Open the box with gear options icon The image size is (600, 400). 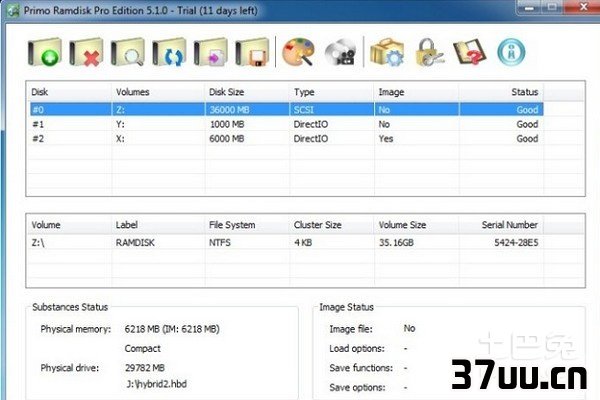pos(387,52)
